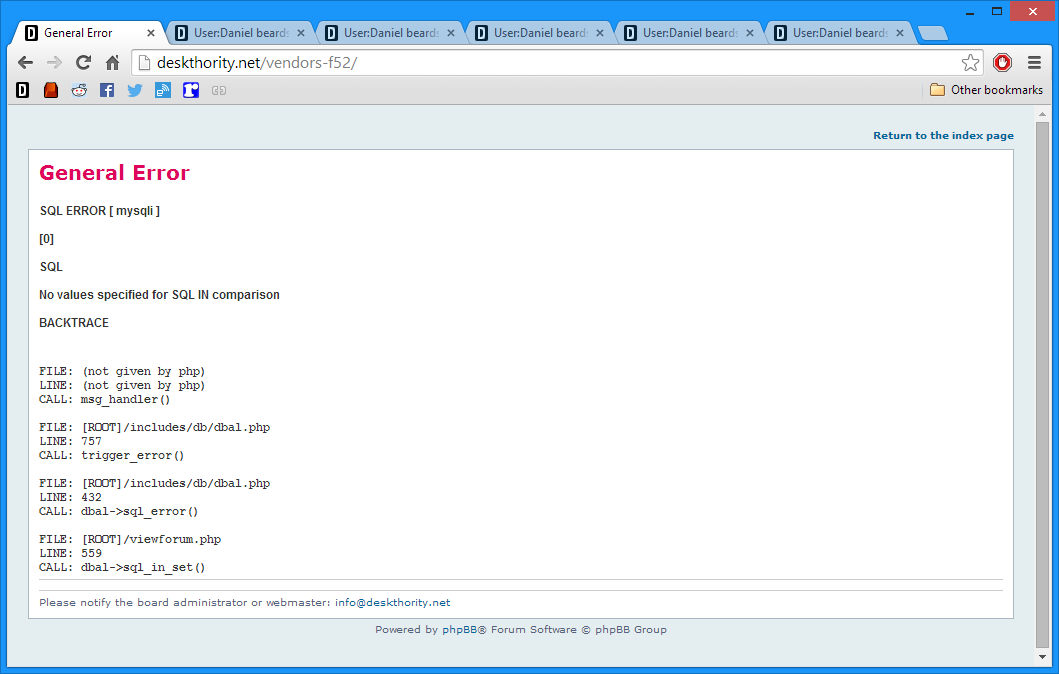Switch to the General Error tab

[x=80, y=33]
